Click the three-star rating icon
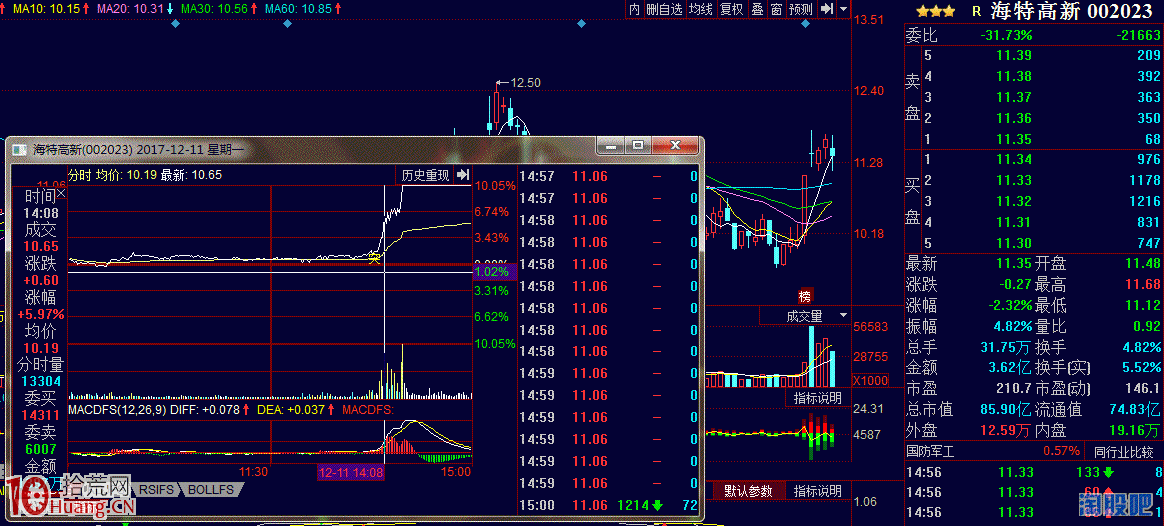 (935, 12)
